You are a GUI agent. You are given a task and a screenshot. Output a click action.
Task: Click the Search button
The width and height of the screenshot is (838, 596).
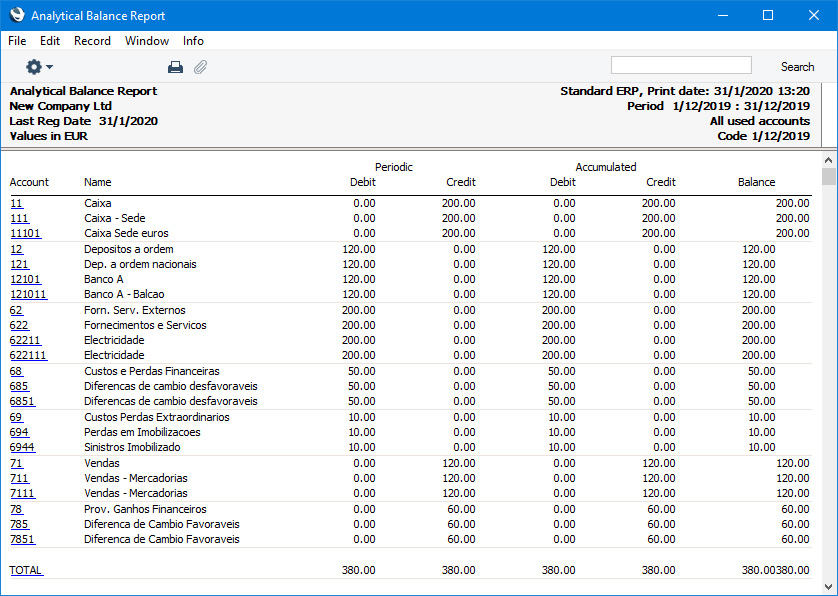797,67
